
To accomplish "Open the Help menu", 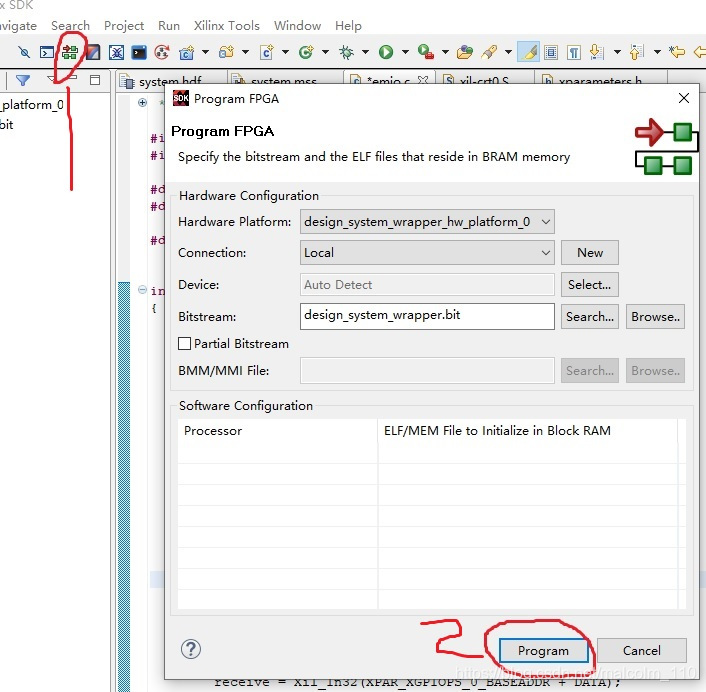I will tap(348, 26).
